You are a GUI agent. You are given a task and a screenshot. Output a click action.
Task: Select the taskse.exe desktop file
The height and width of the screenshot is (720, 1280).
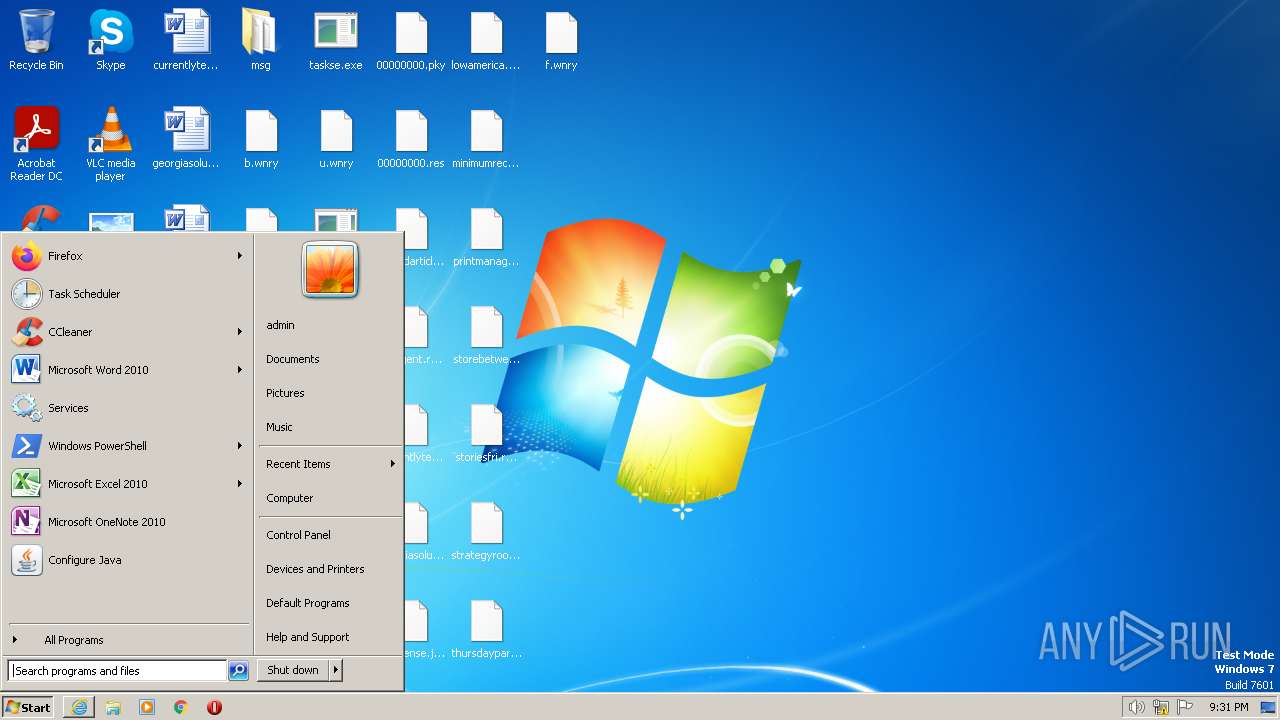336,41
